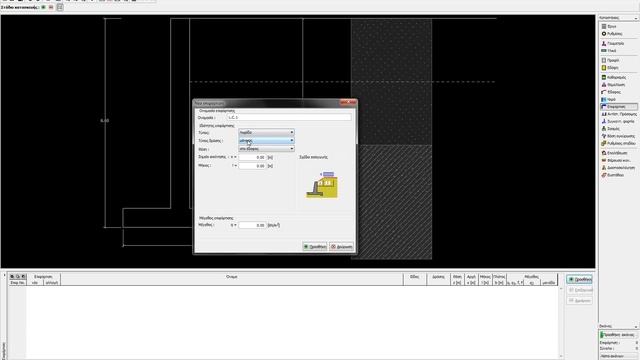This screenshot has width=640, height=360.
Task: Click the surcharge magnitude q input field
Action: [252, 225]
